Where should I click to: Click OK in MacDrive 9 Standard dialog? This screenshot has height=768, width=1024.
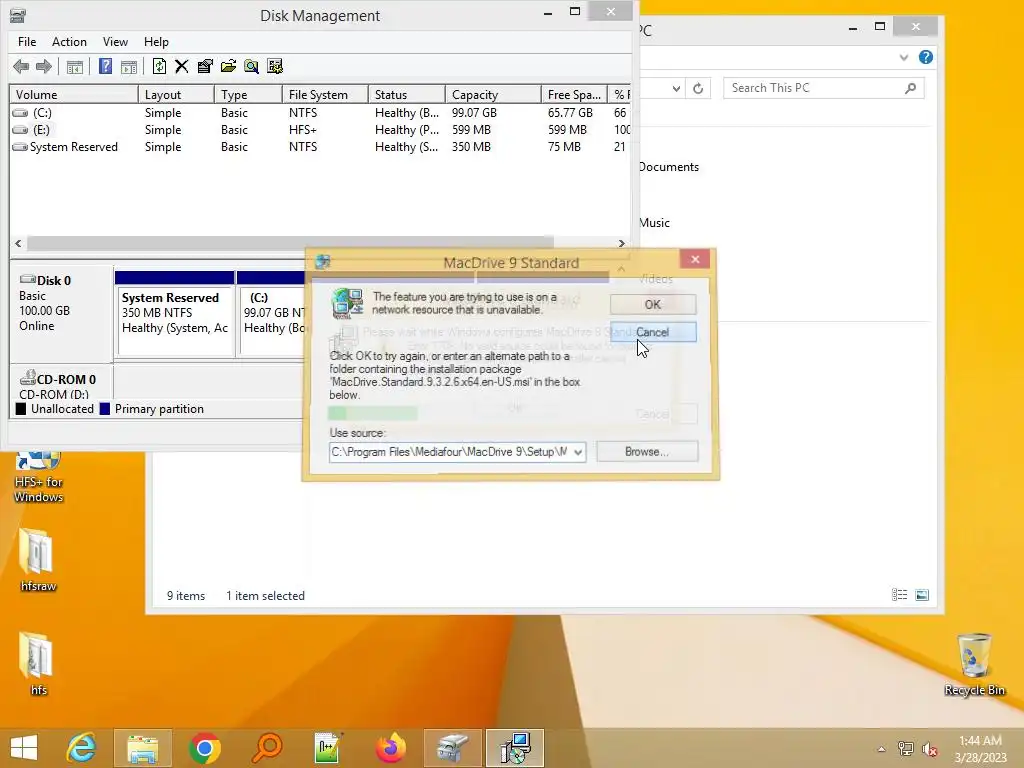coord(653,304)
